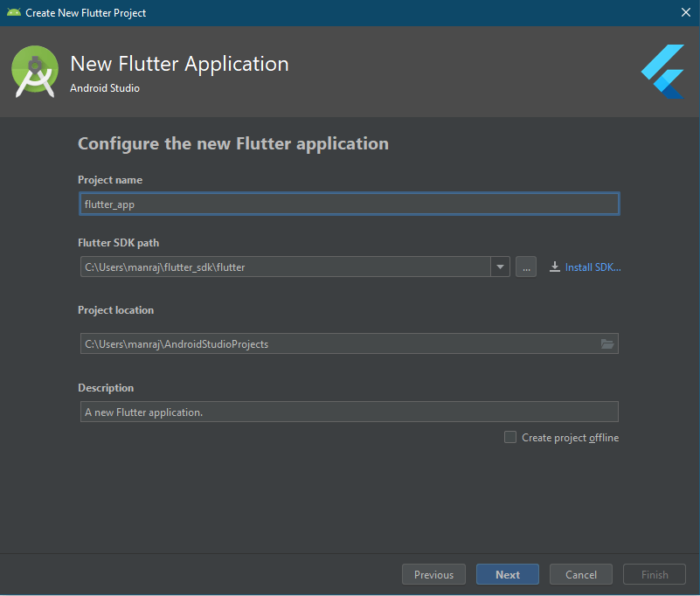Click the heading Configure the new Flutter application
The width and height of the screenshot is (700, 596).
233,144
